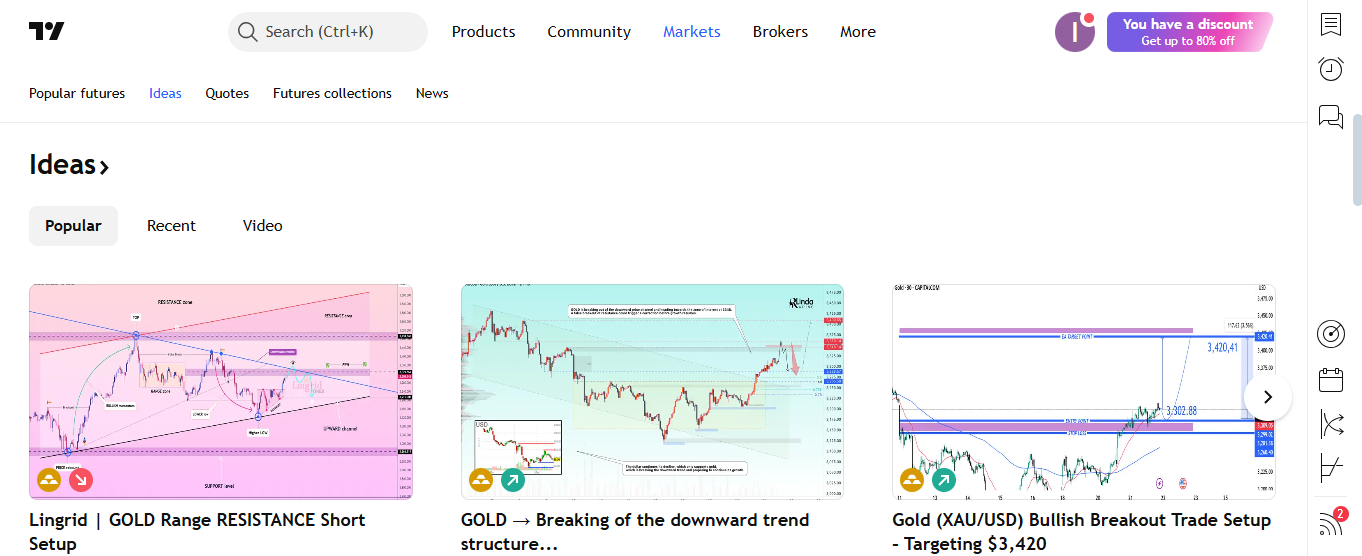Open the Alerts clock icon

[1331, 69]
